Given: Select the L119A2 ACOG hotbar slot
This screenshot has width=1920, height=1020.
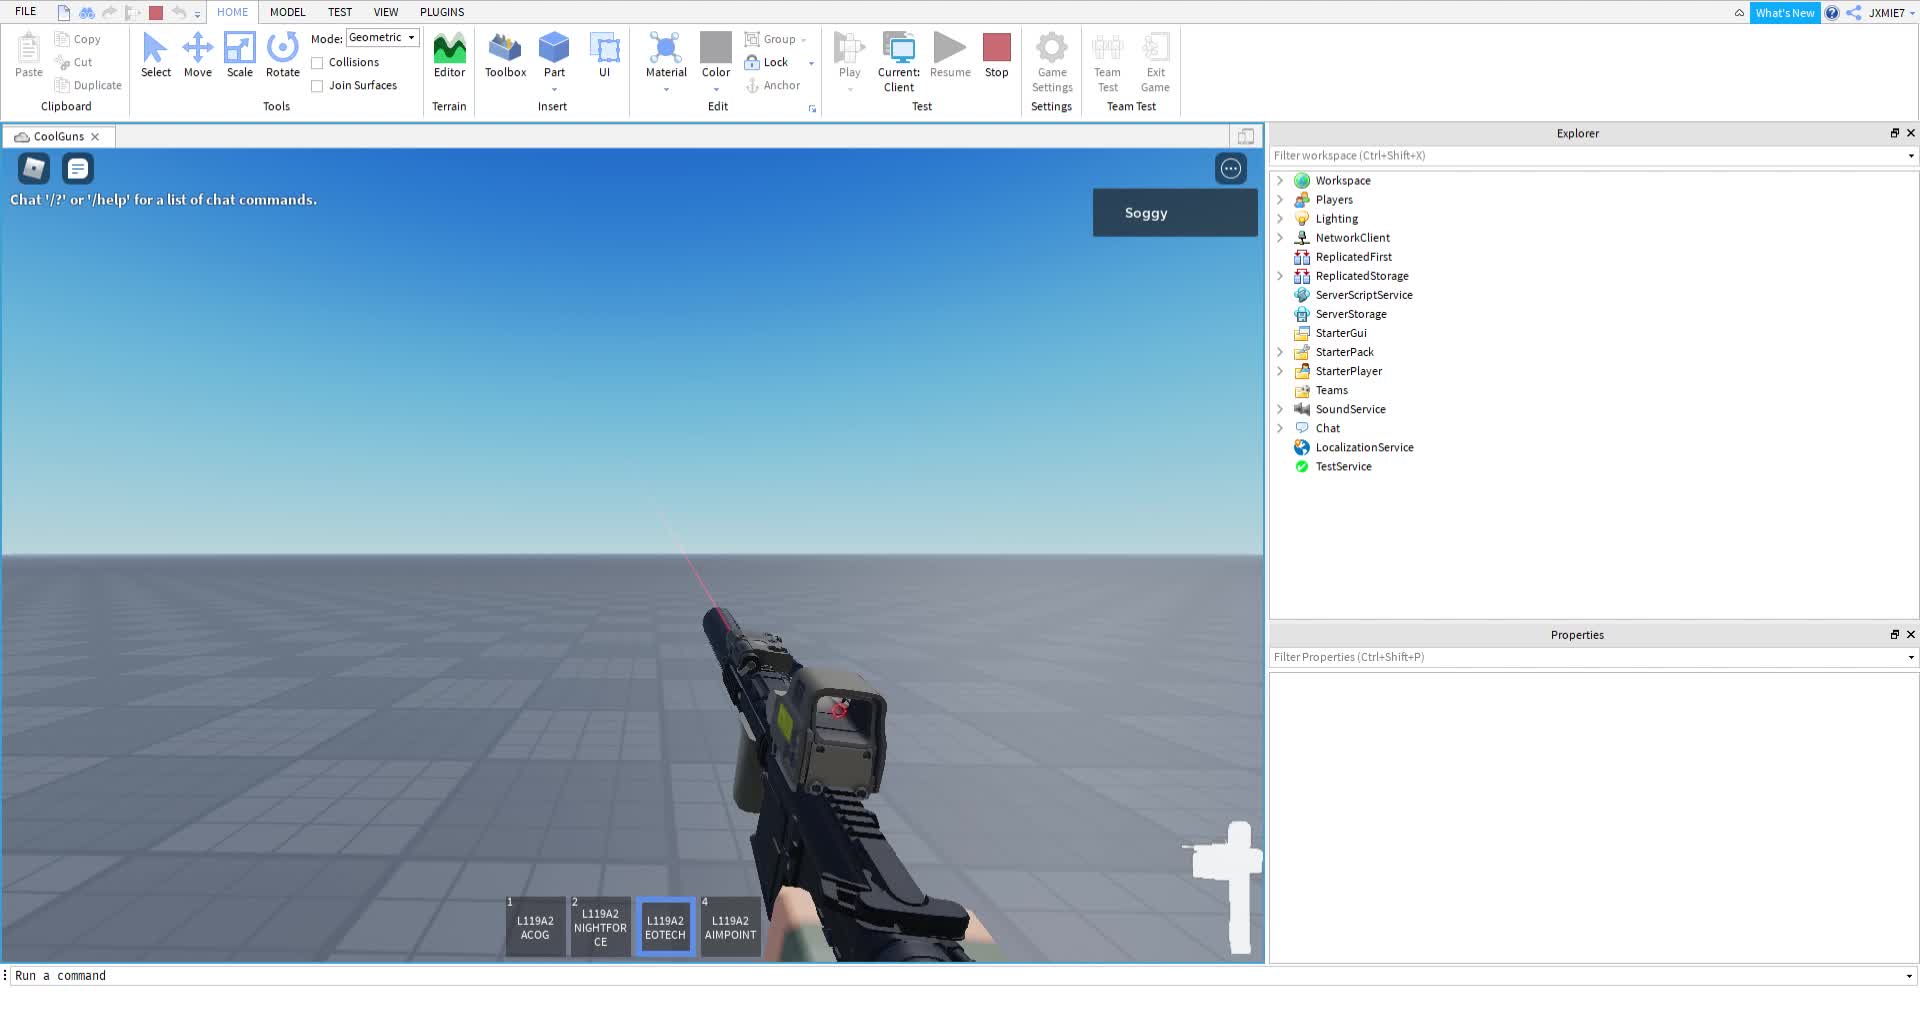Looking at the screenshot, I should point(535,927).
